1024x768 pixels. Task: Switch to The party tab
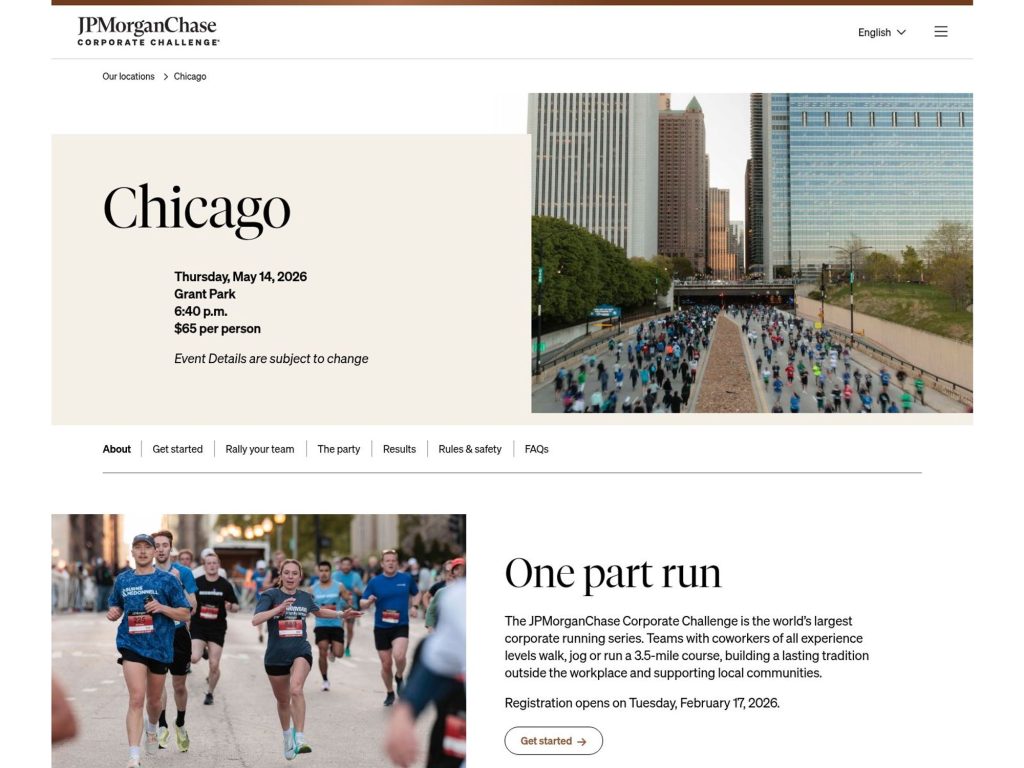[x=338, y=449]
